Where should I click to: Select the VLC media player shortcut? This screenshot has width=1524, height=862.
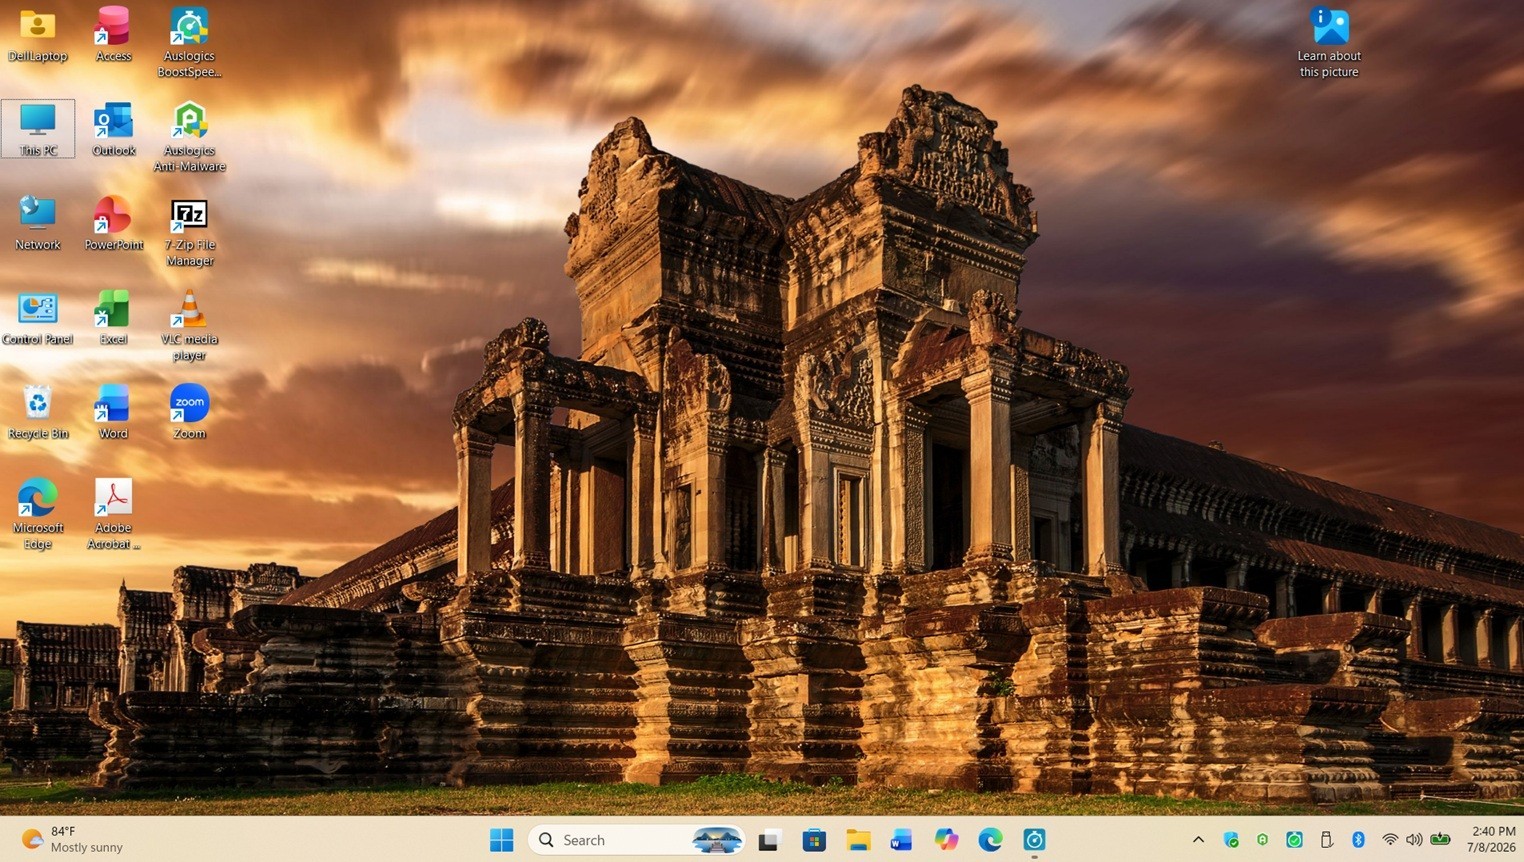pyautogui.click(x=189, y=326)
